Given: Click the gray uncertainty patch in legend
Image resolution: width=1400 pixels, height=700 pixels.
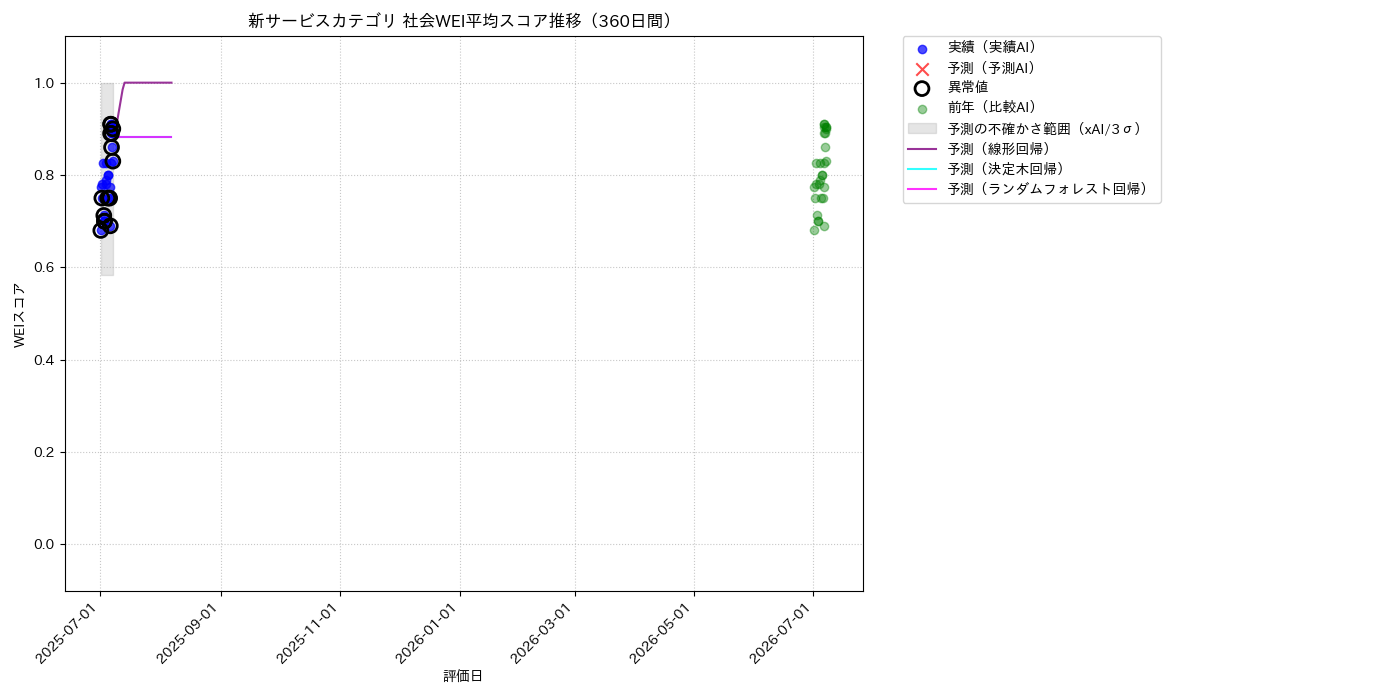Looking at the screenshot, I should point(922,128).
